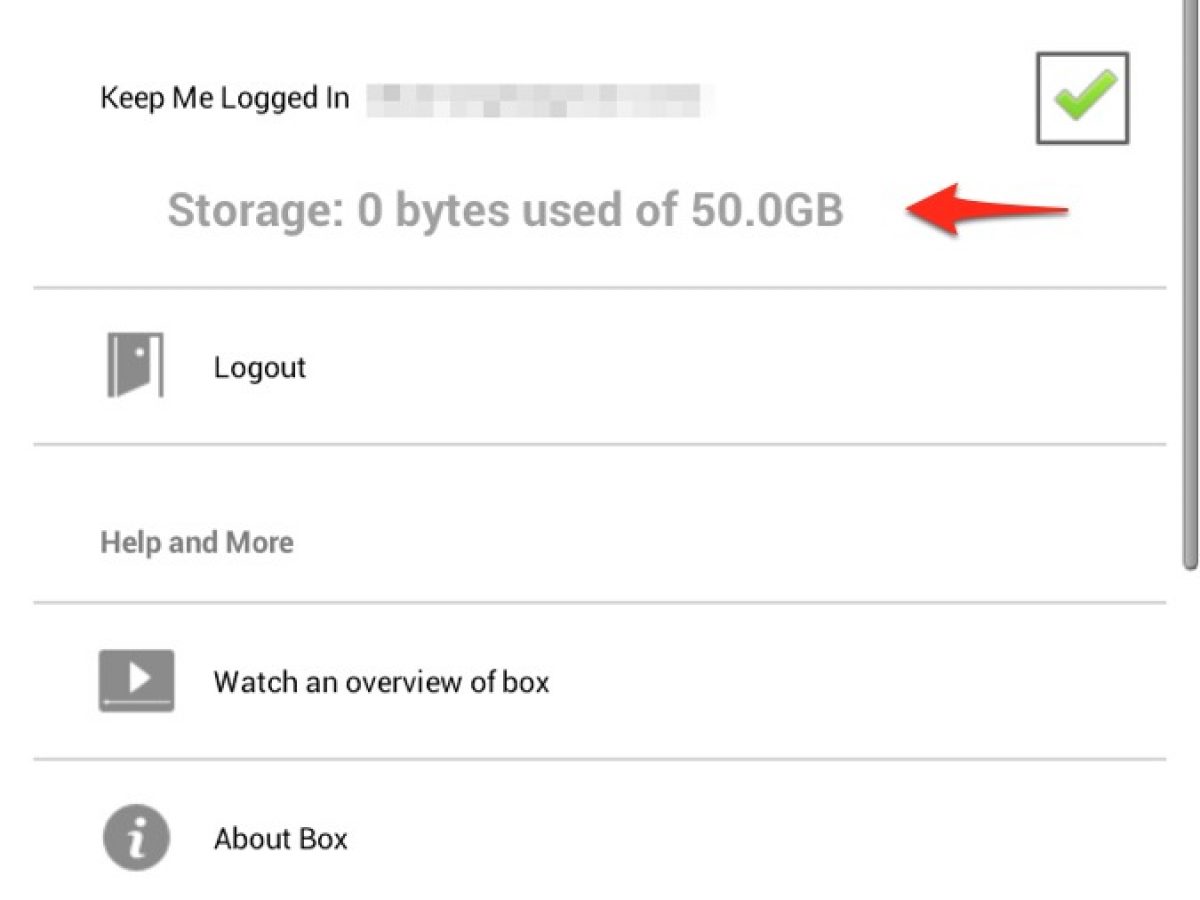The width and height of the screenshot is (1200, 900).
Task: Click the vertical scrollbar thumb
Action: point(1190,300)
